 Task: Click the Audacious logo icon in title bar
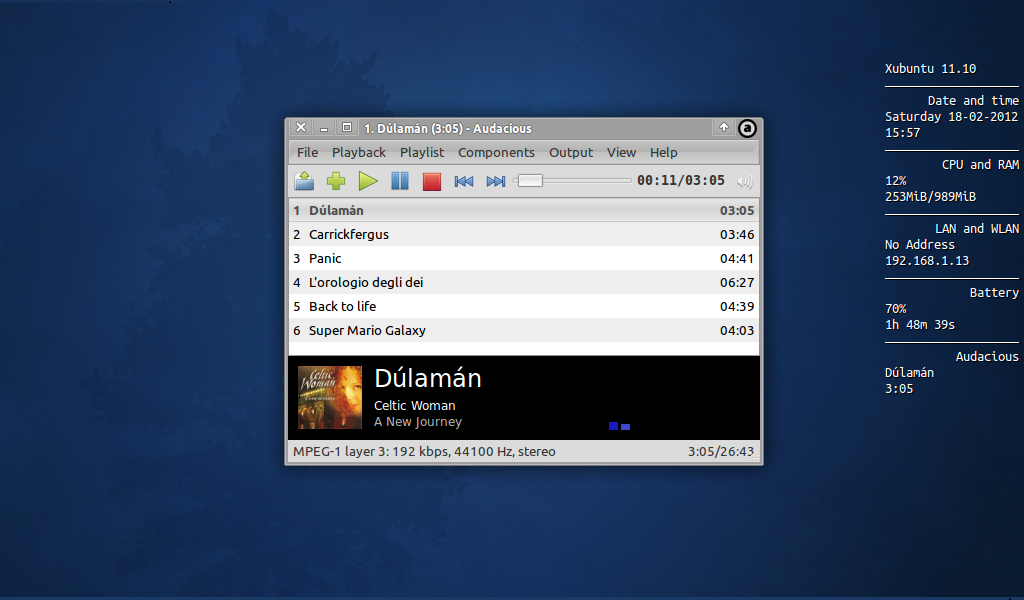pyautogui.click(x=747, y=129)
